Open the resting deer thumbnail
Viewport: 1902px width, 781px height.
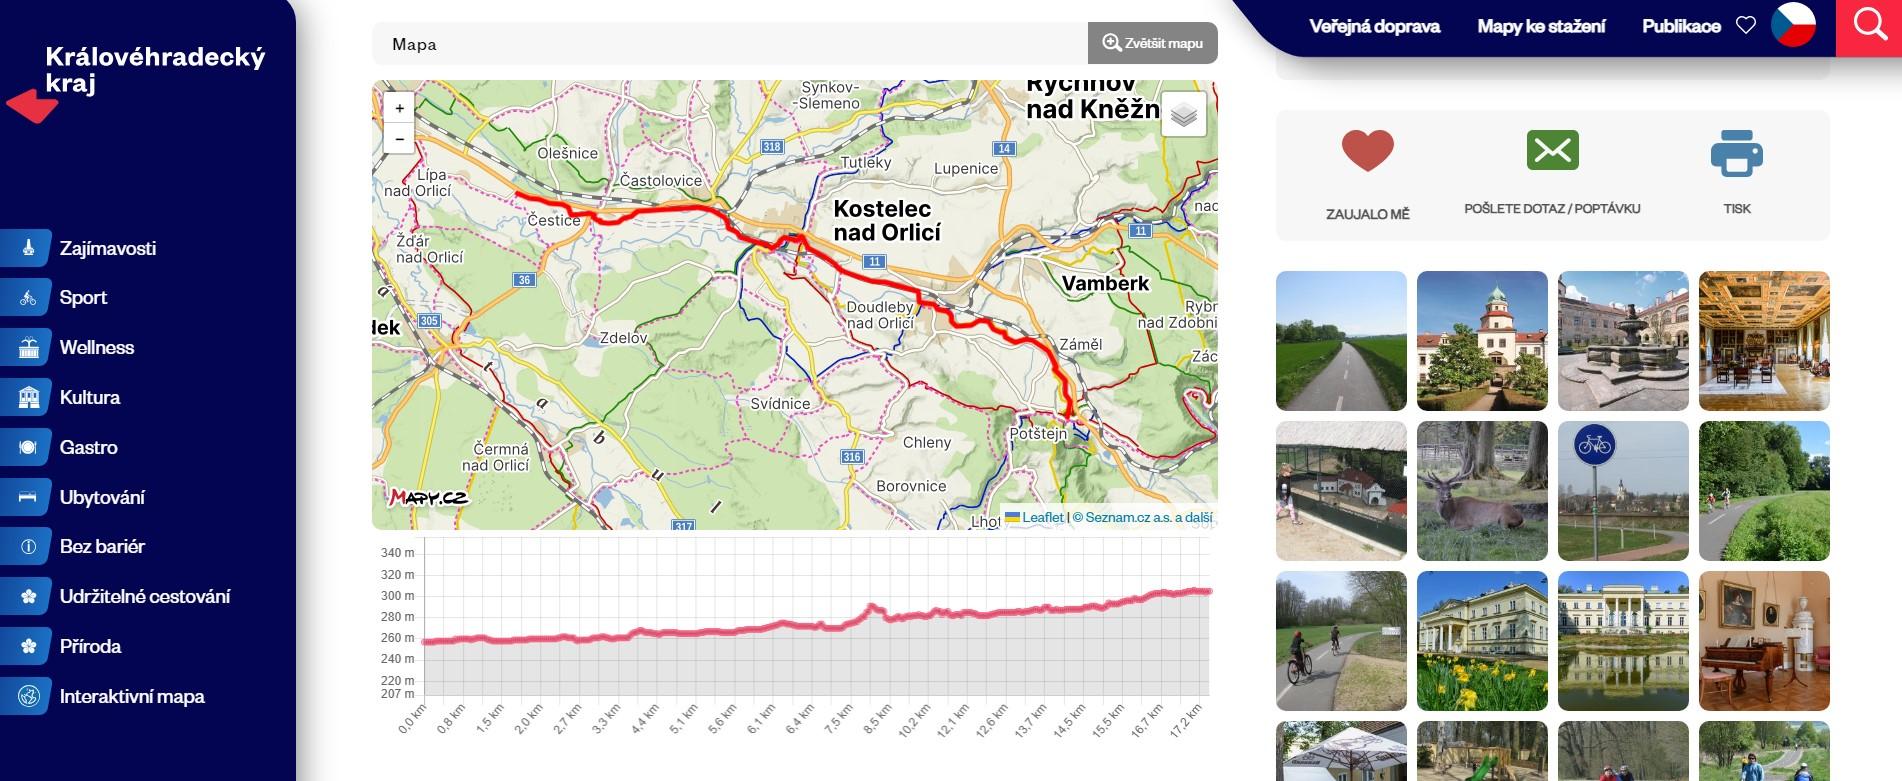[1482, 491]
